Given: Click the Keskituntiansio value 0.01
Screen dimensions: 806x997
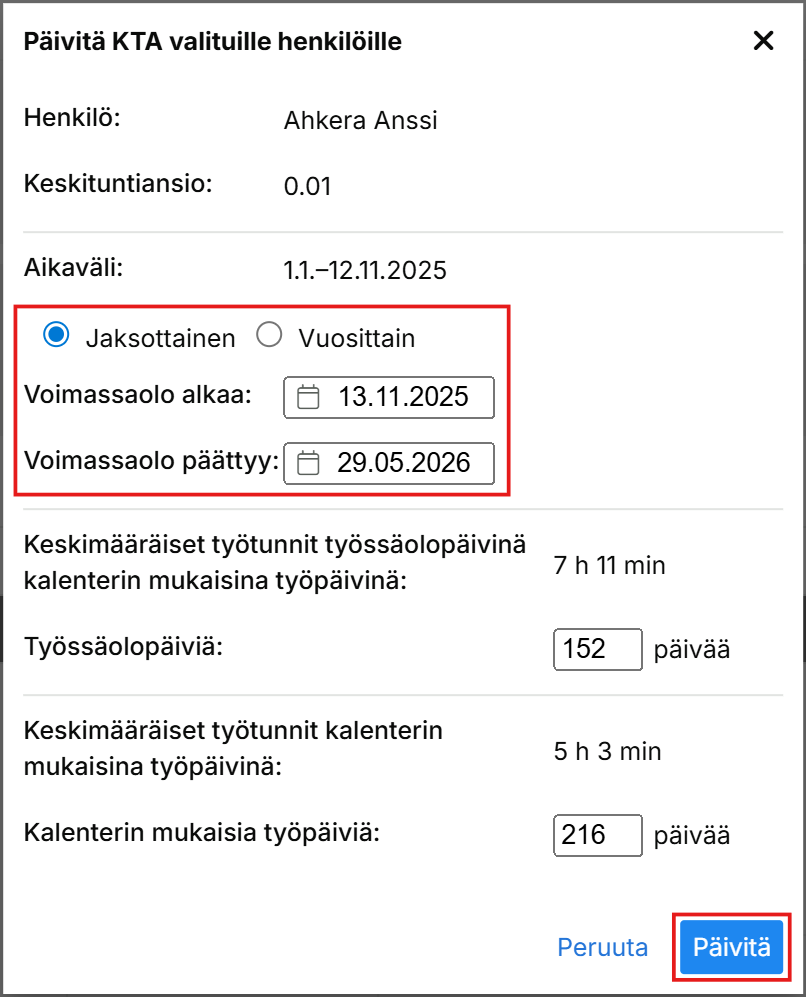Looking at the screenshot, I should pyautogui.click(x=307, y=186).
